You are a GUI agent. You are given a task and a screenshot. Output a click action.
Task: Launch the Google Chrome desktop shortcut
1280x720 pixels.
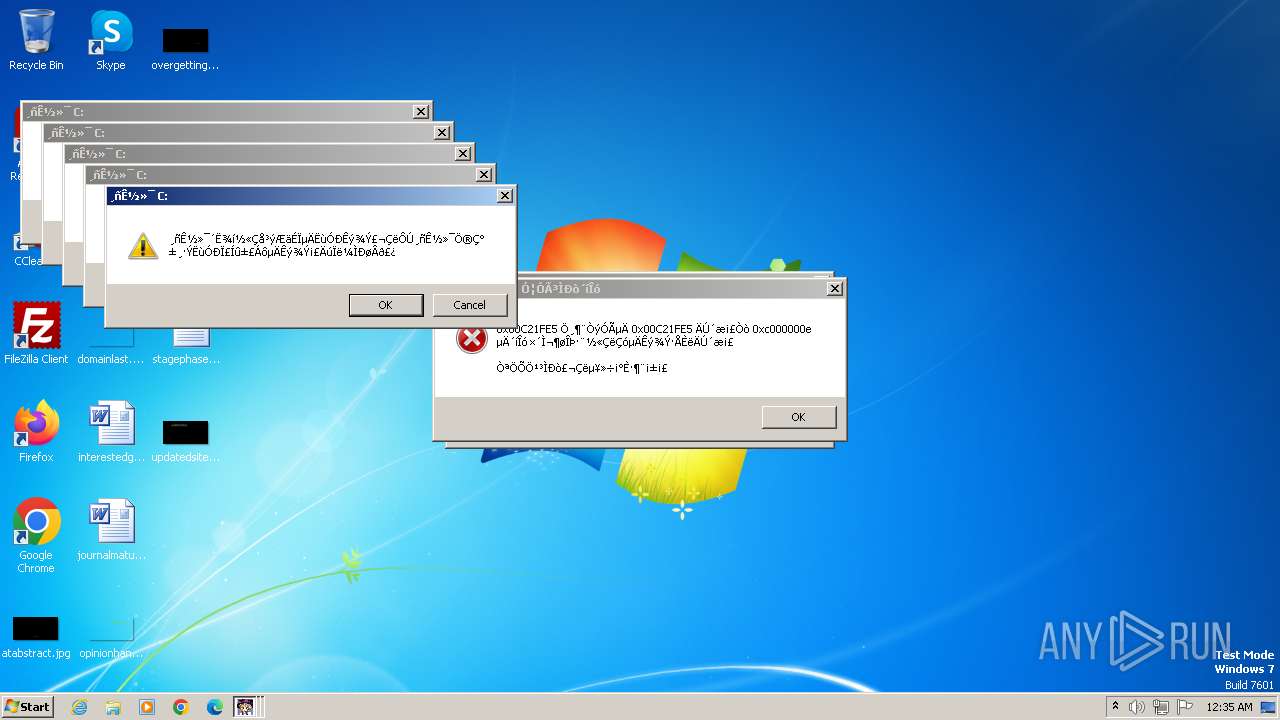36,535
